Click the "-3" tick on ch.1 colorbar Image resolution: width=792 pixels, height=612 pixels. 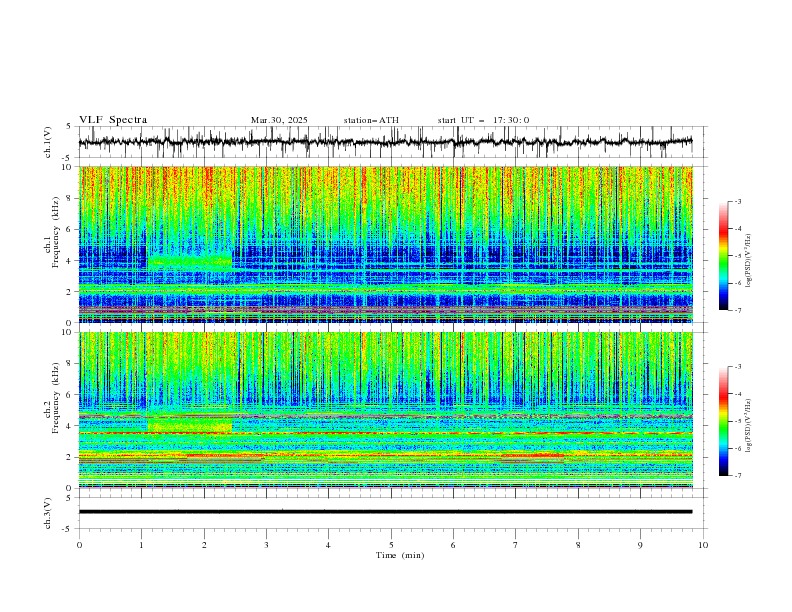pyautogui.click(x=737, y=201)
